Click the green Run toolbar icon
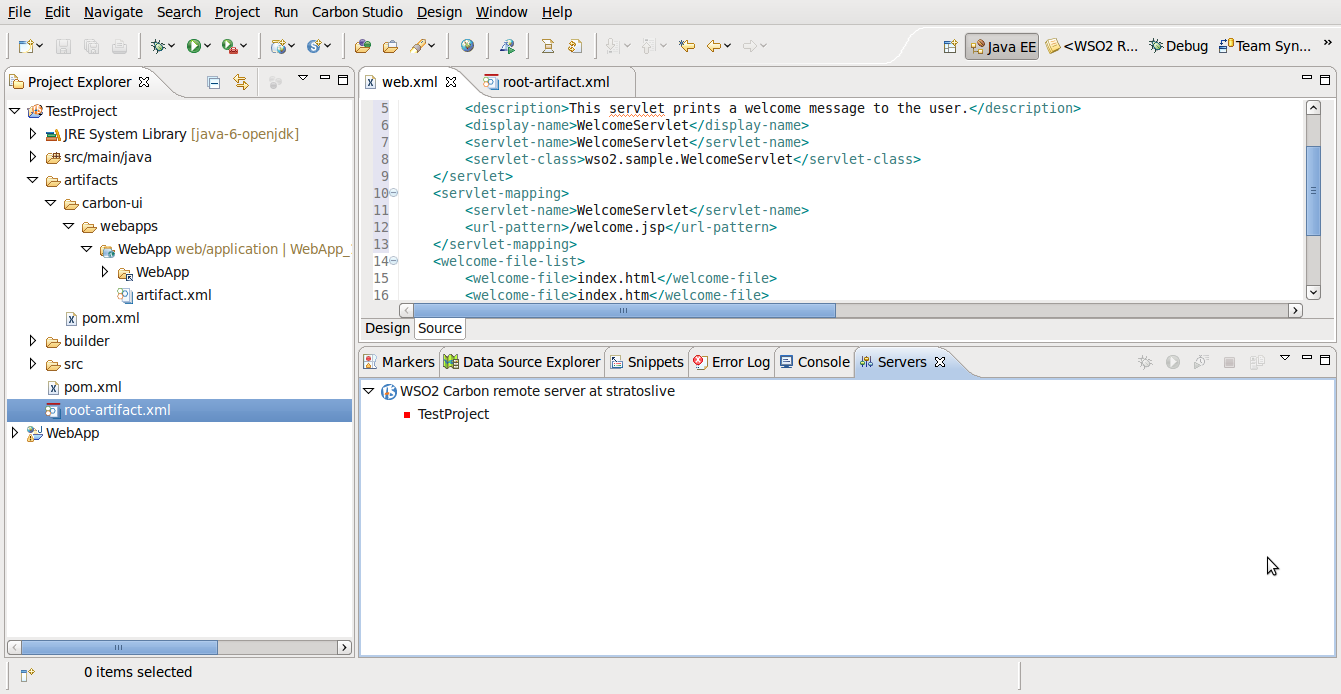 193,46
